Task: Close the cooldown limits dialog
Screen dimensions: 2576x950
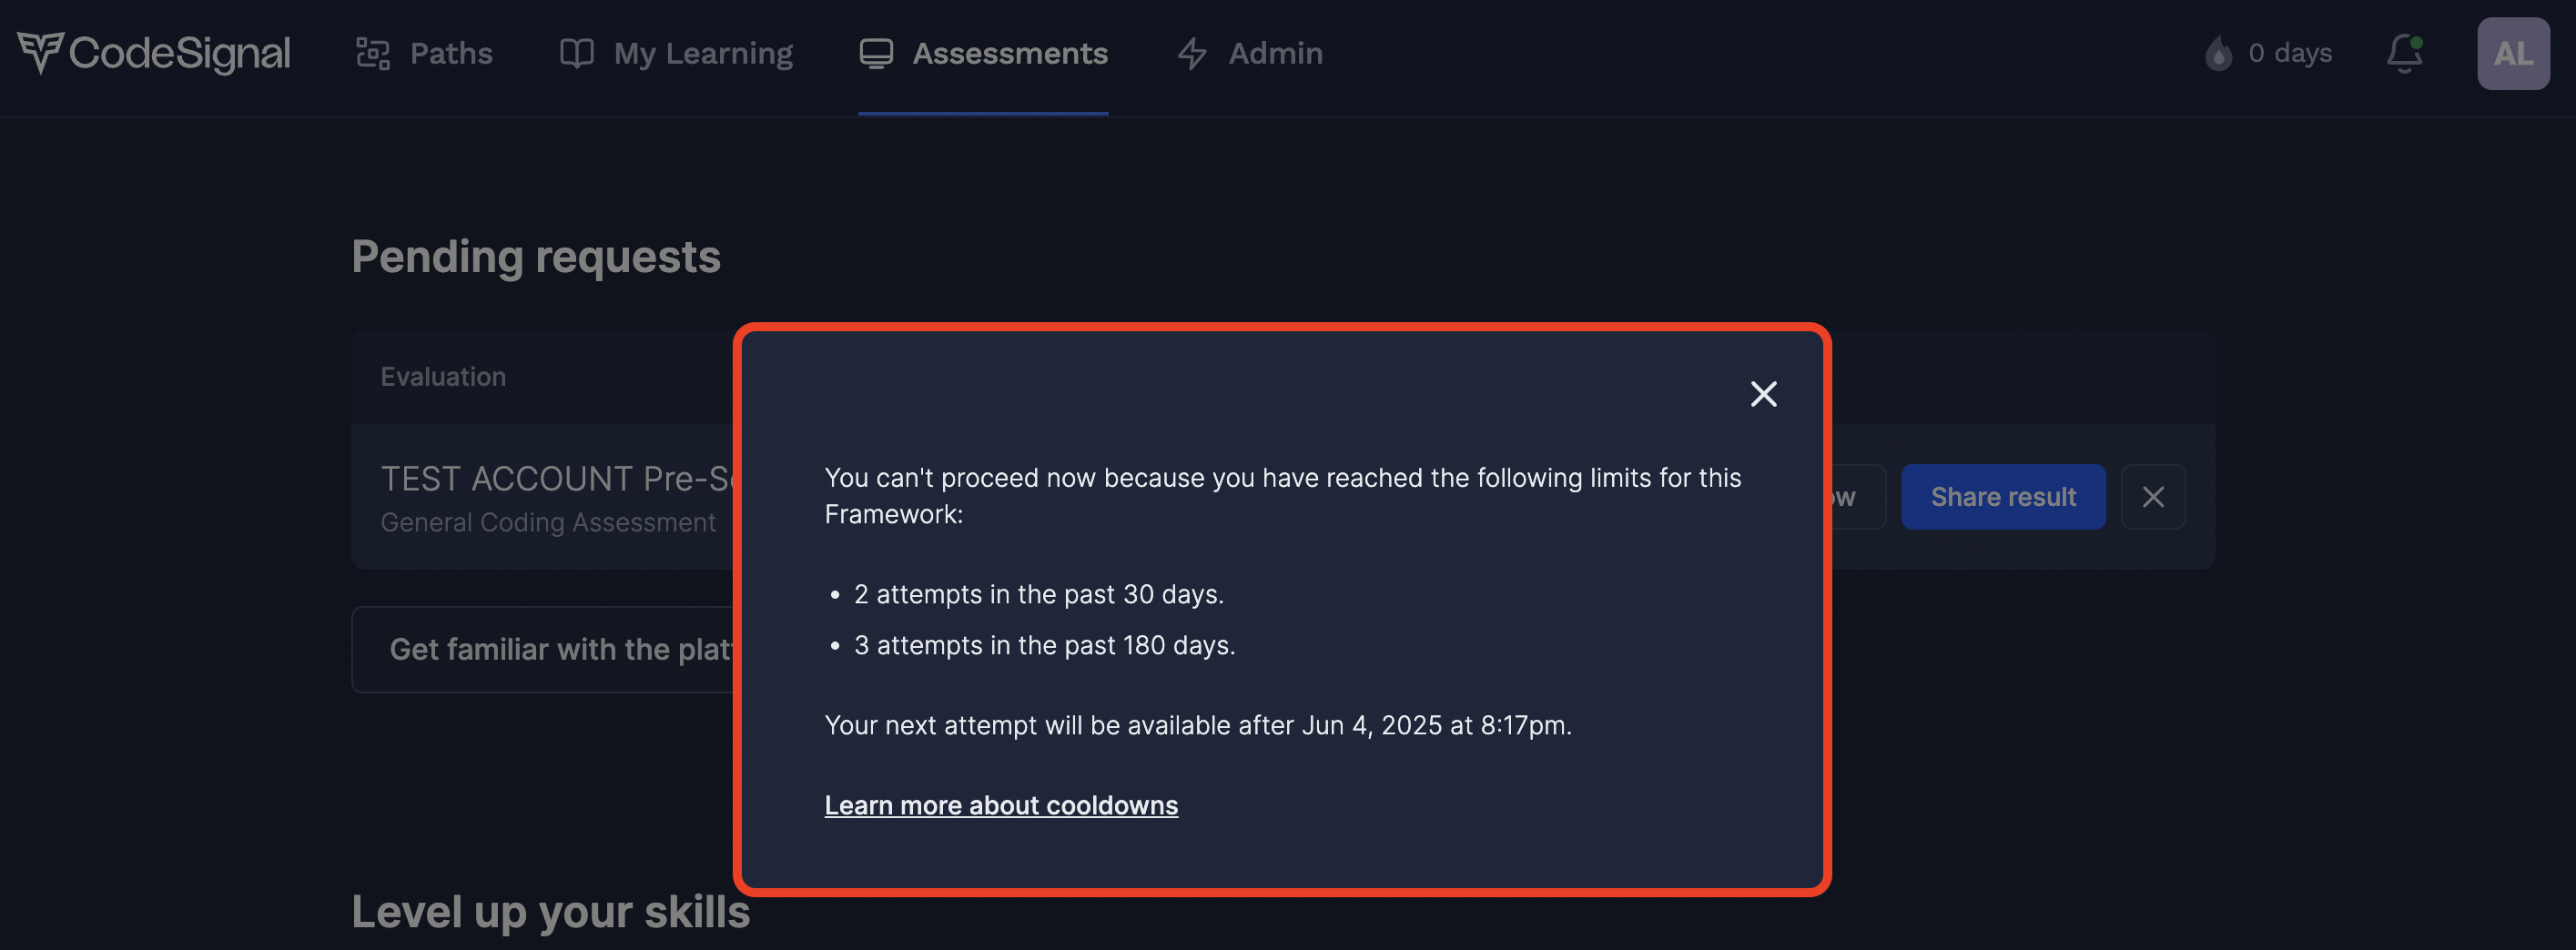Action: 1763,394
